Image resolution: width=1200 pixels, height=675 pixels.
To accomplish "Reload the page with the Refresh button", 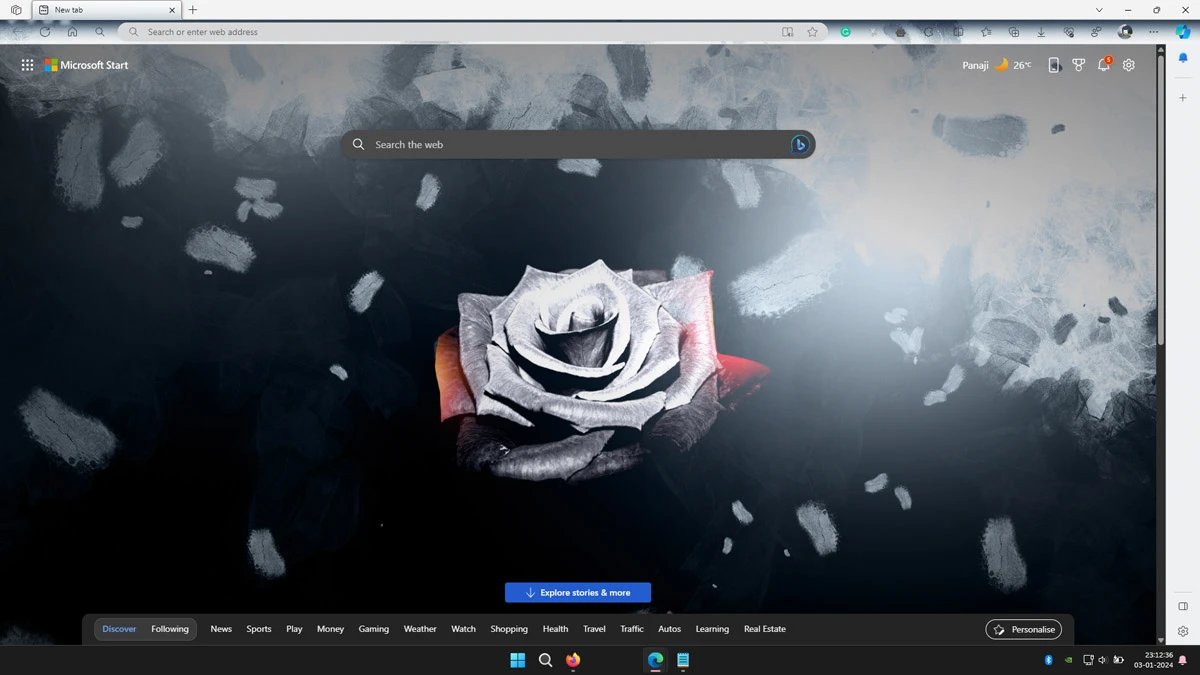I will (45, 32).
